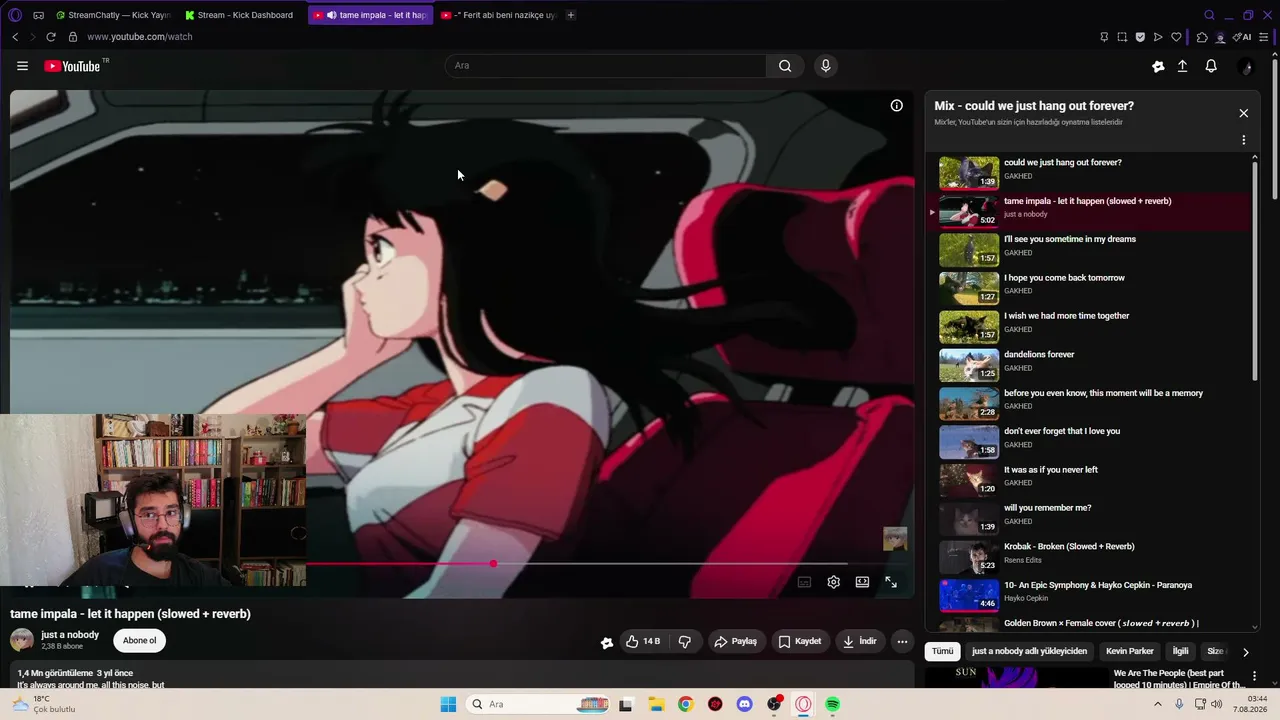Enter fullscreen in the video player
1280x720 pixels.
[x=891, y=582]
